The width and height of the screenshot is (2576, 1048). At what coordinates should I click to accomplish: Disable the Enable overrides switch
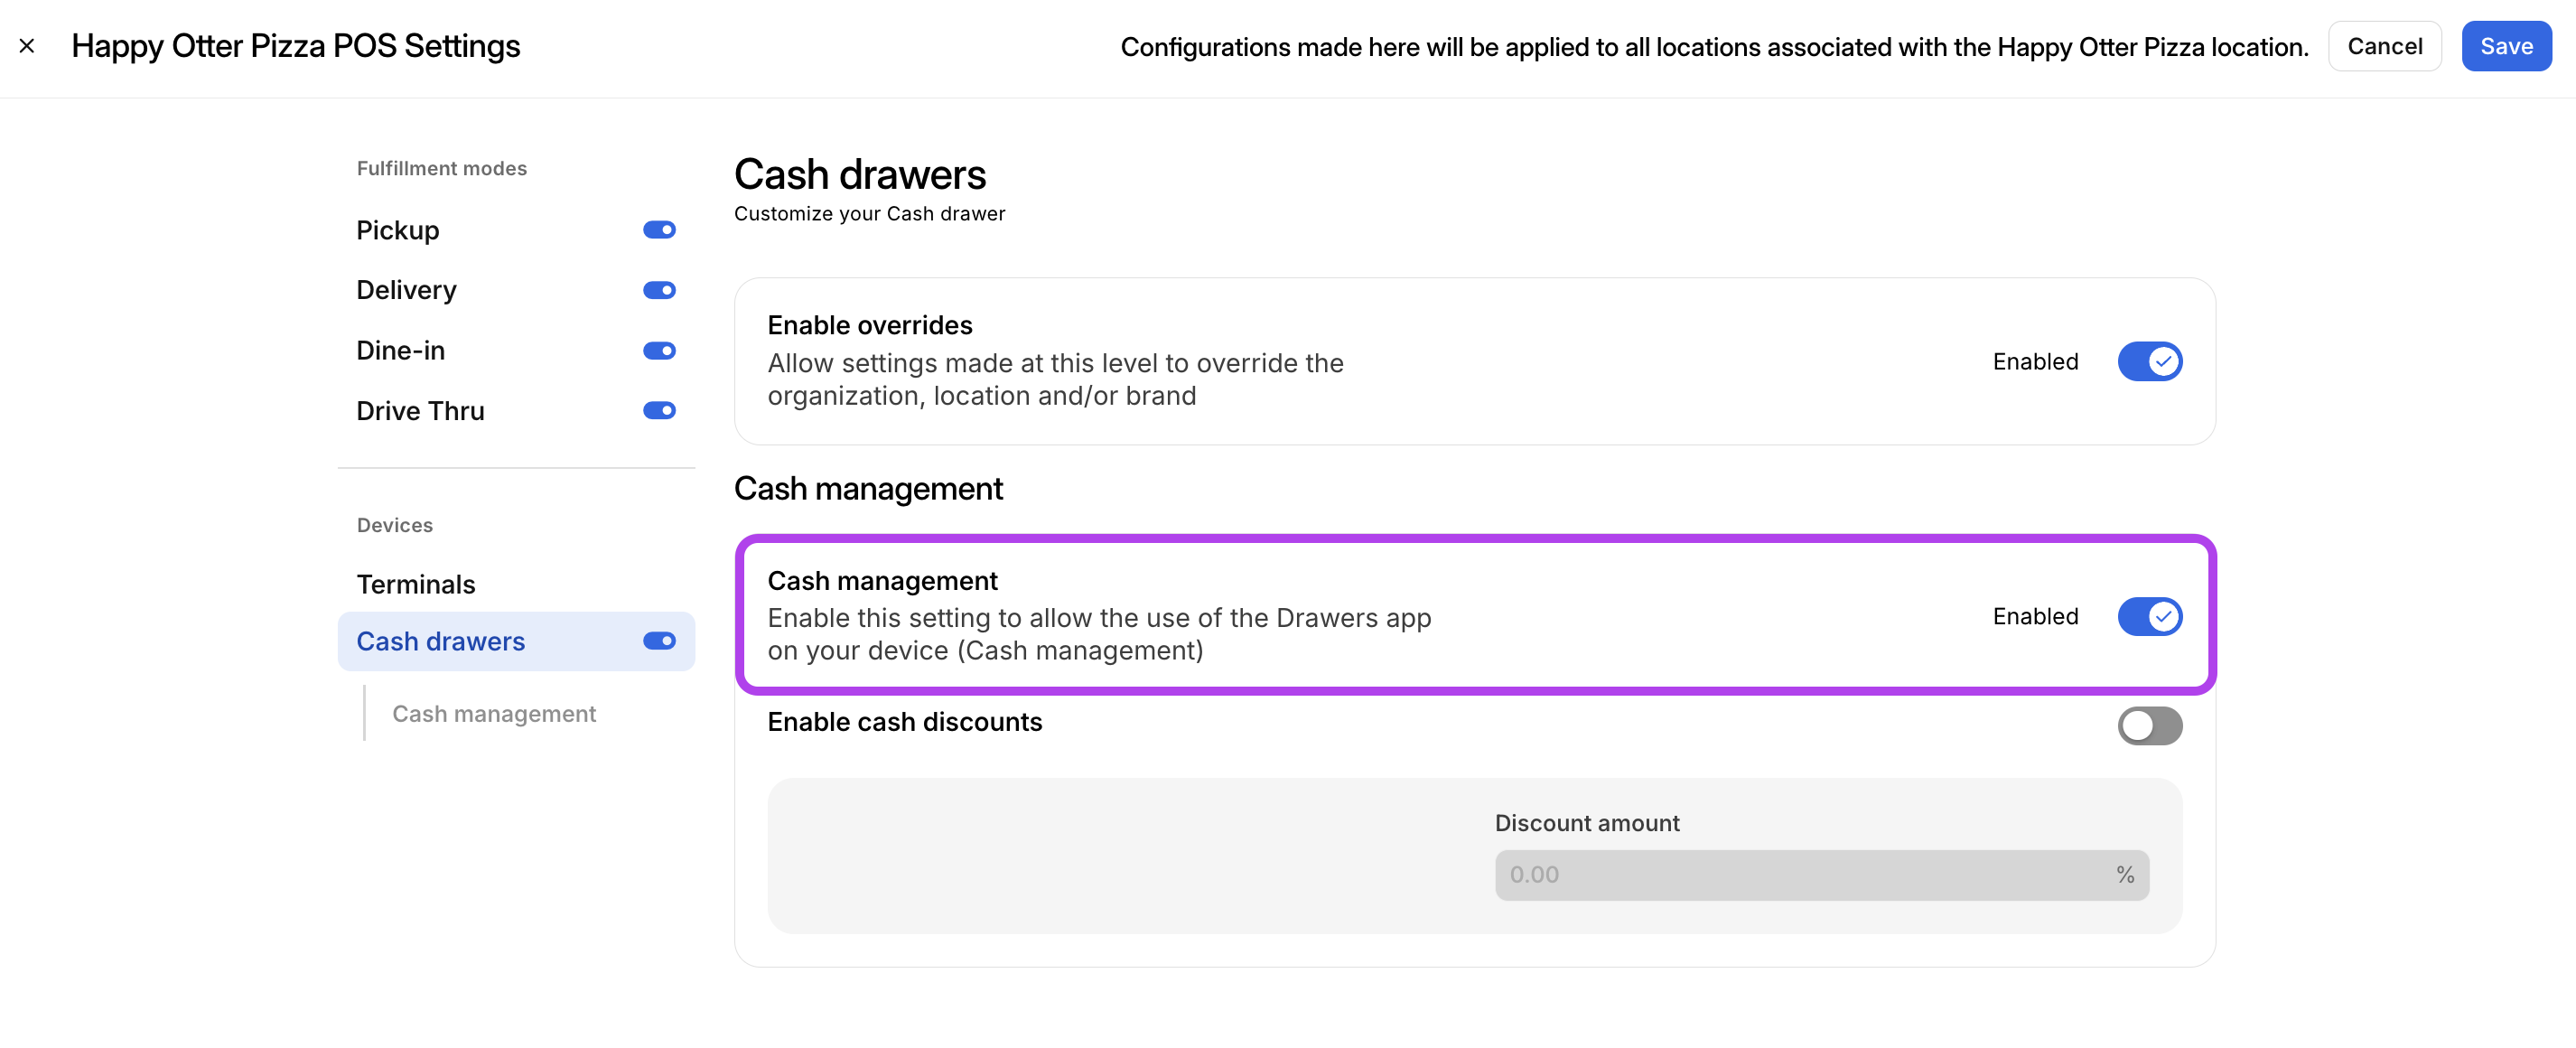[2149, 361]
